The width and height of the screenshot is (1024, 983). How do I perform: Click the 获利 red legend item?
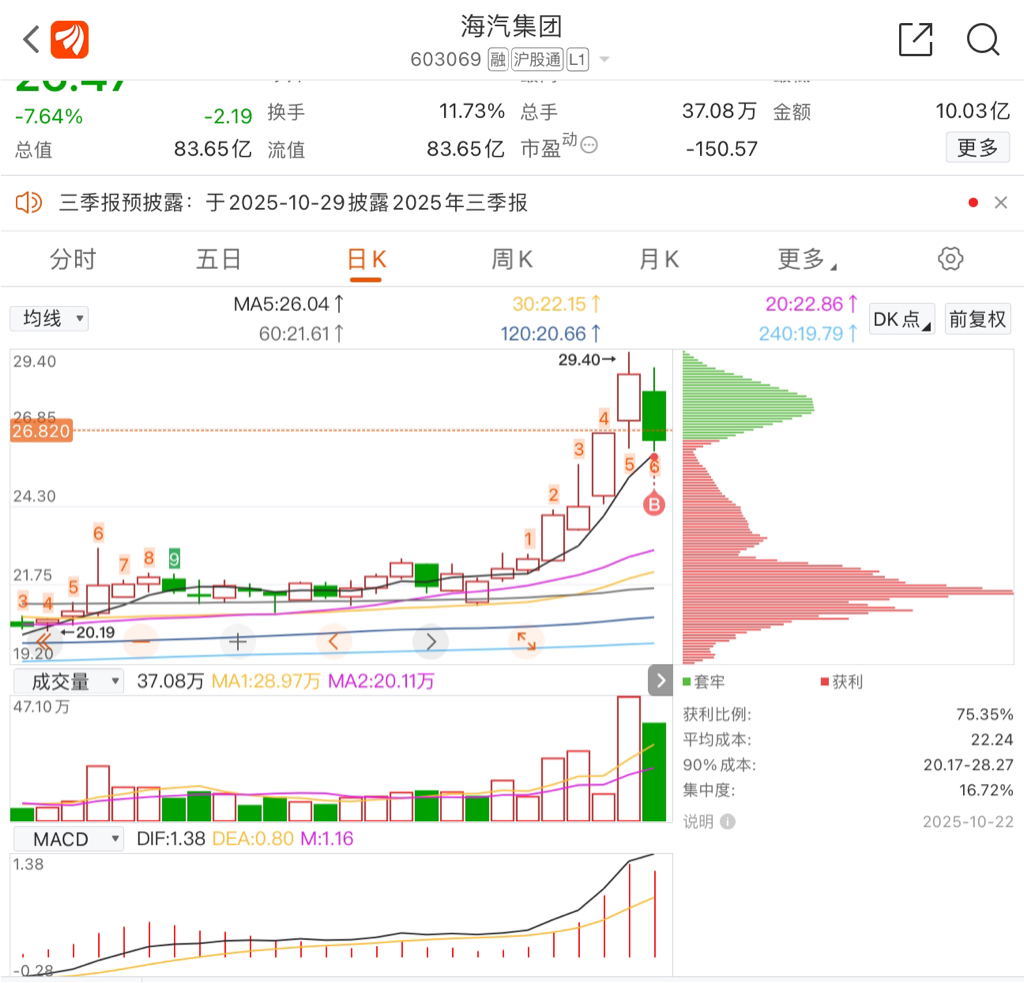click(x=842, y=682)
